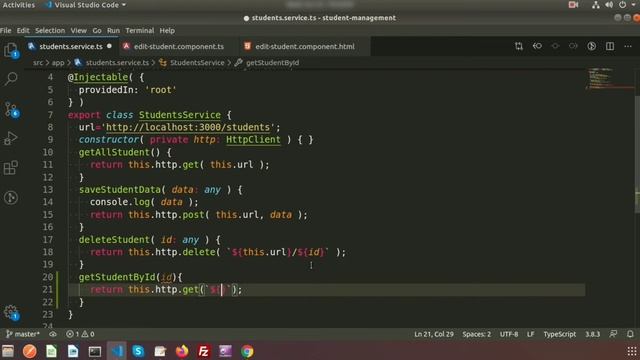The width and height of the screenshot is (640, 360).
Task: Split the editor to the right
Action: pos(610,46)
